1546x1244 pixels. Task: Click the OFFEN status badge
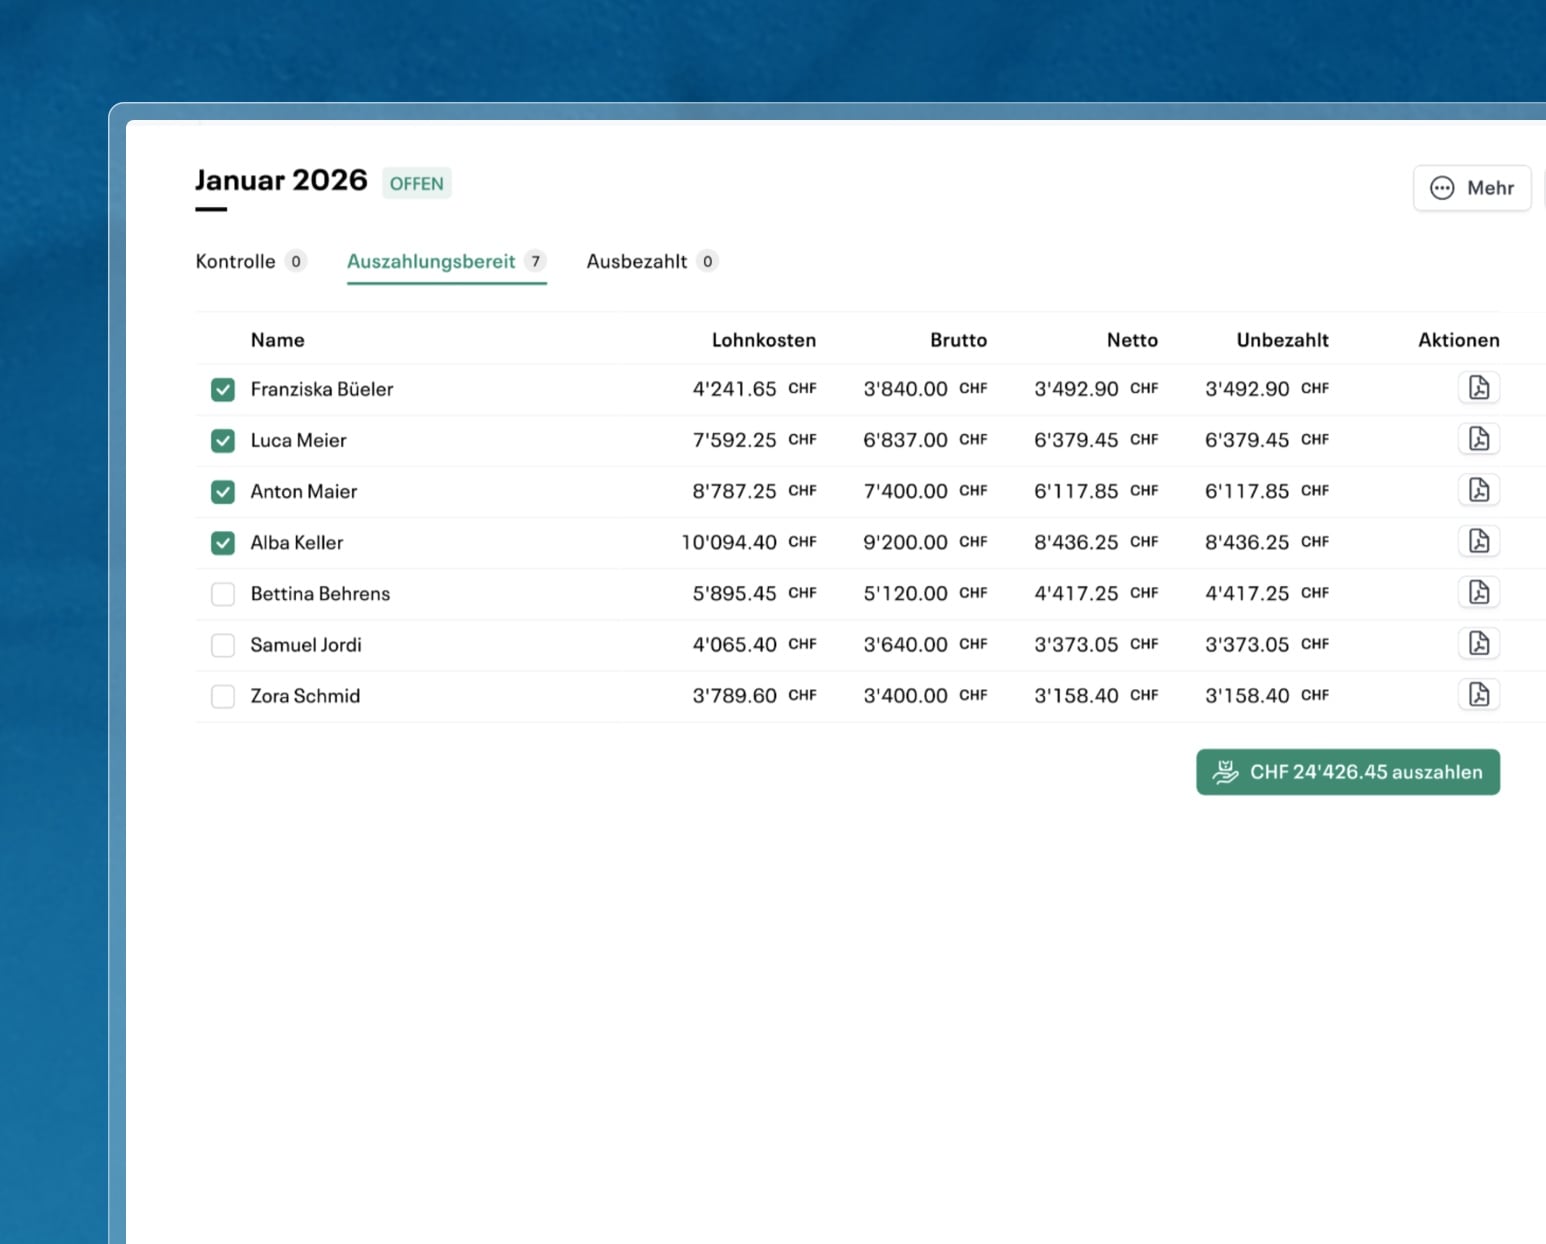(417, 183)
